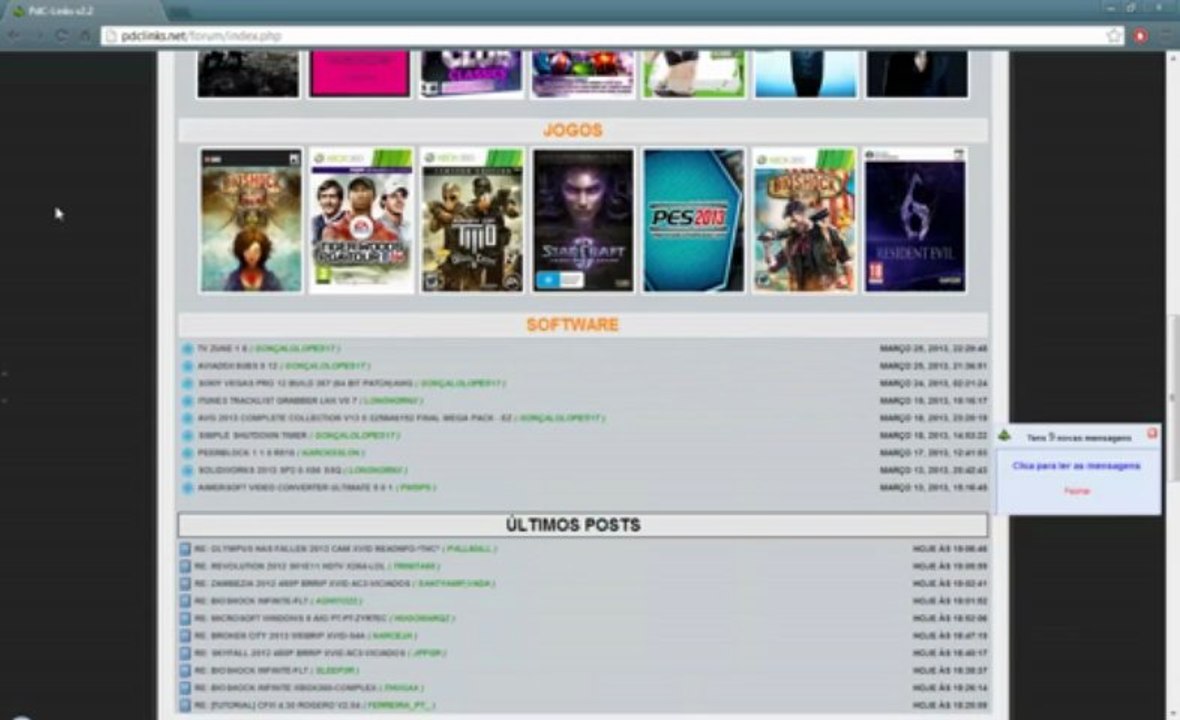The image size is (1180, 720).
Task: Click icon beside iTunes Tracklist Grabber row
Action: [187, 401]
